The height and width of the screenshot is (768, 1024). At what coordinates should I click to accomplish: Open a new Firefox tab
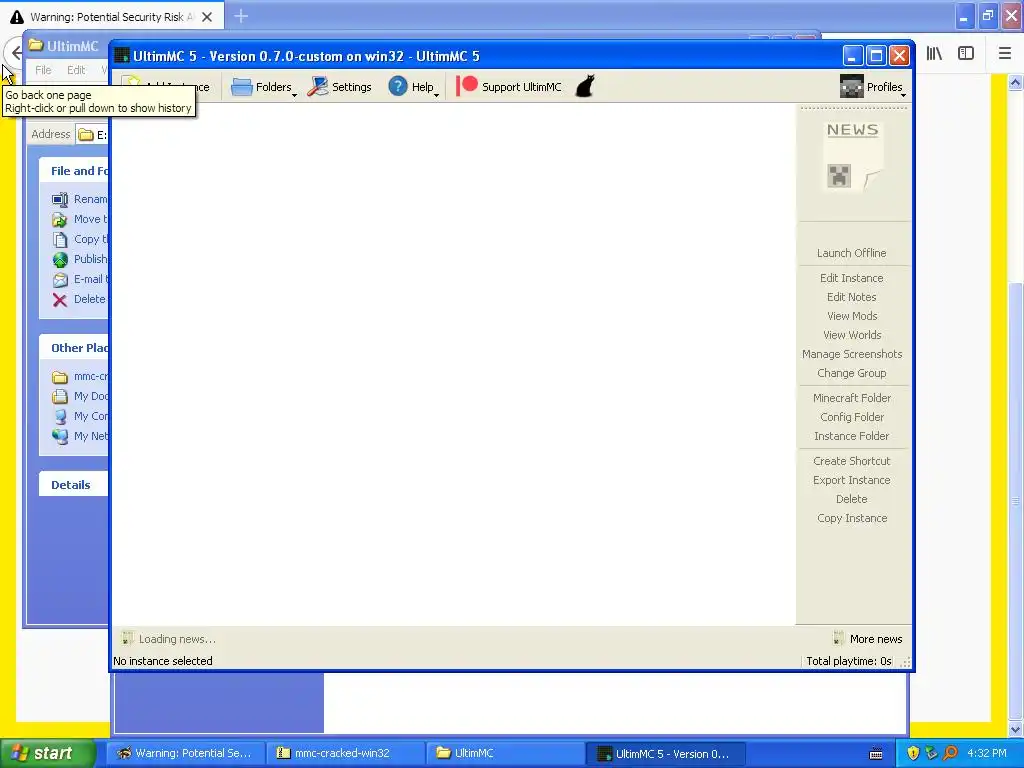pyautogui.click(x=241, y=16)
